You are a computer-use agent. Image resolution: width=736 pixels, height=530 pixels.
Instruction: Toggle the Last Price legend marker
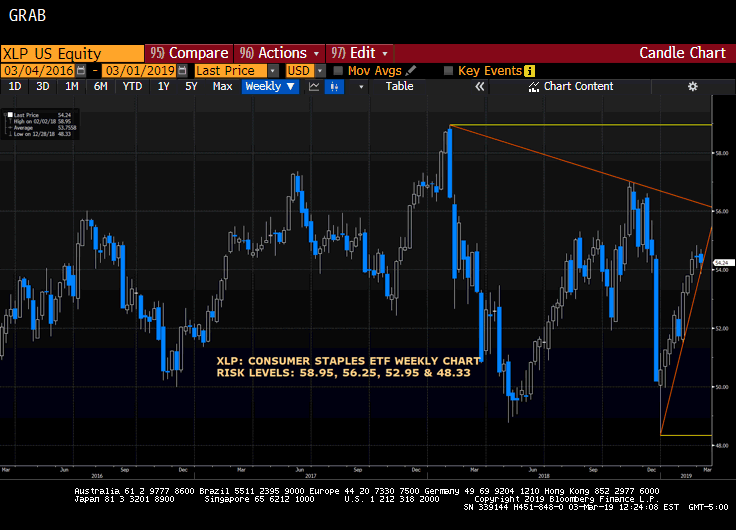pos(10,115)
